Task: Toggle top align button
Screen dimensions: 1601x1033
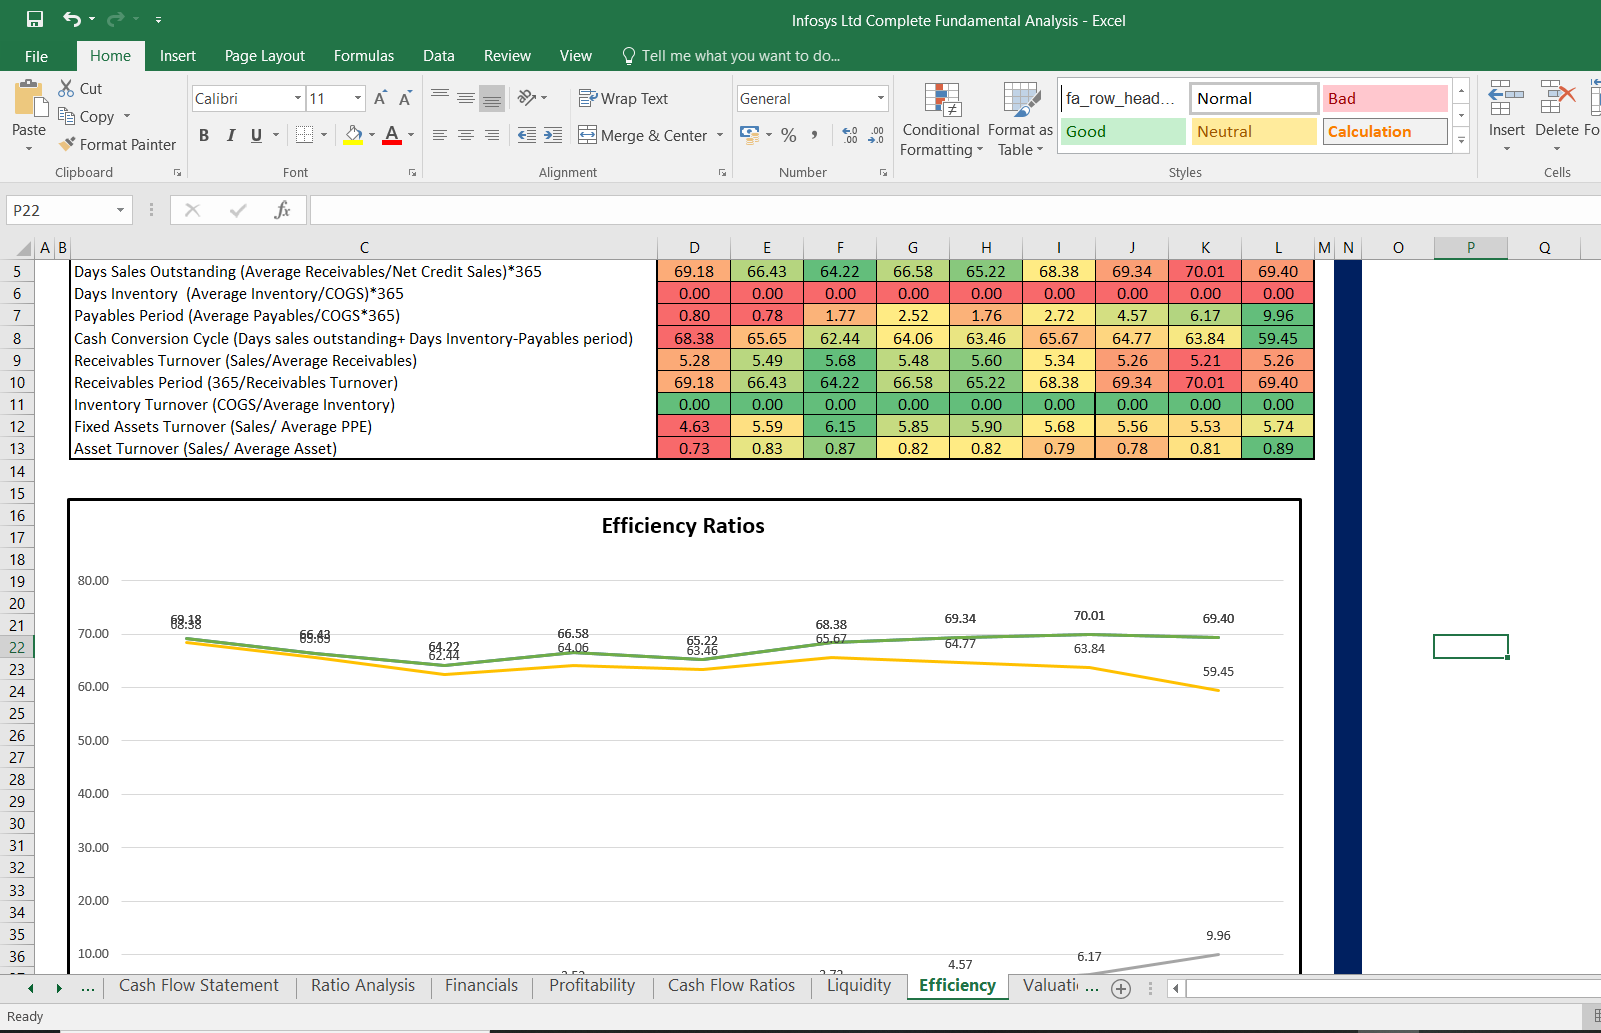Action: tap(440, 98)
